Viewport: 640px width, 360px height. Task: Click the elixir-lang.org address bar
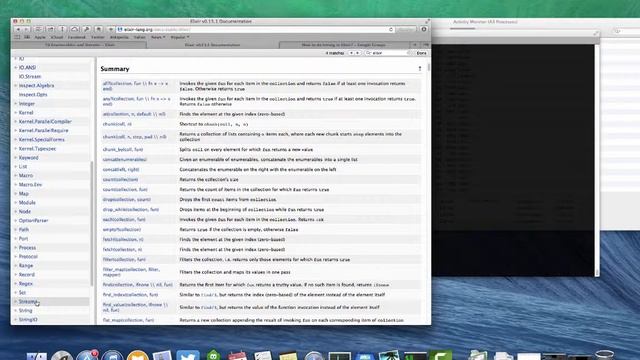255,29
